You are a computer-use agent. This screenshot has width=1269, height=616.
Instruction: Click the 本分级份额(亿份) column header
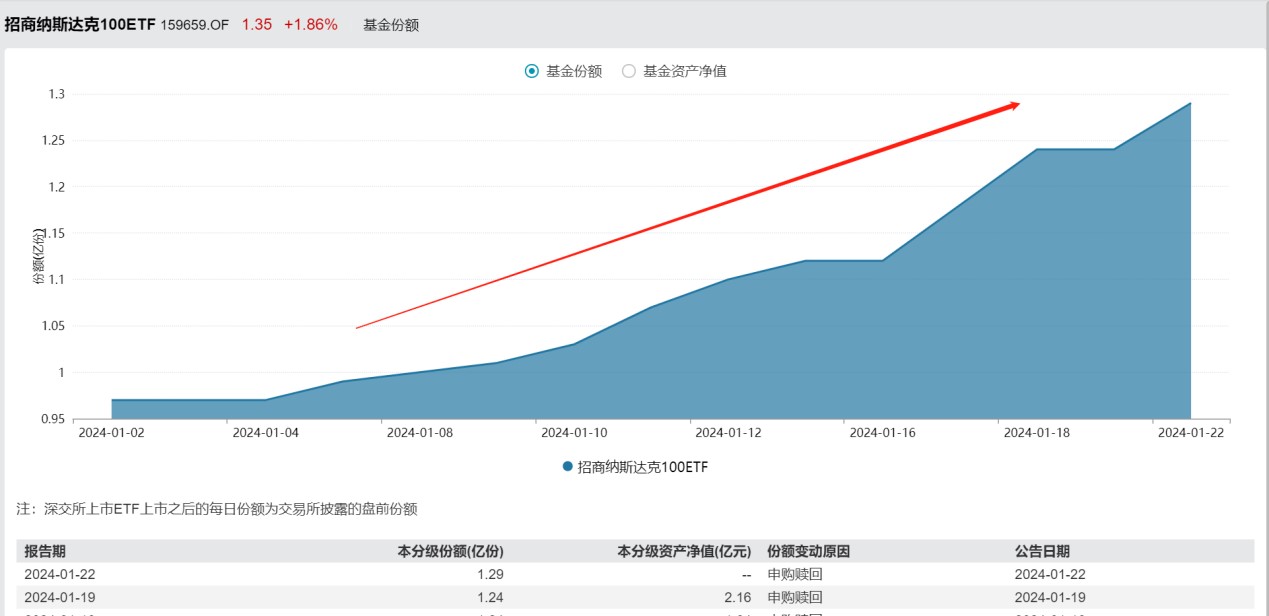pyautogui.click(x=451, y=551)
